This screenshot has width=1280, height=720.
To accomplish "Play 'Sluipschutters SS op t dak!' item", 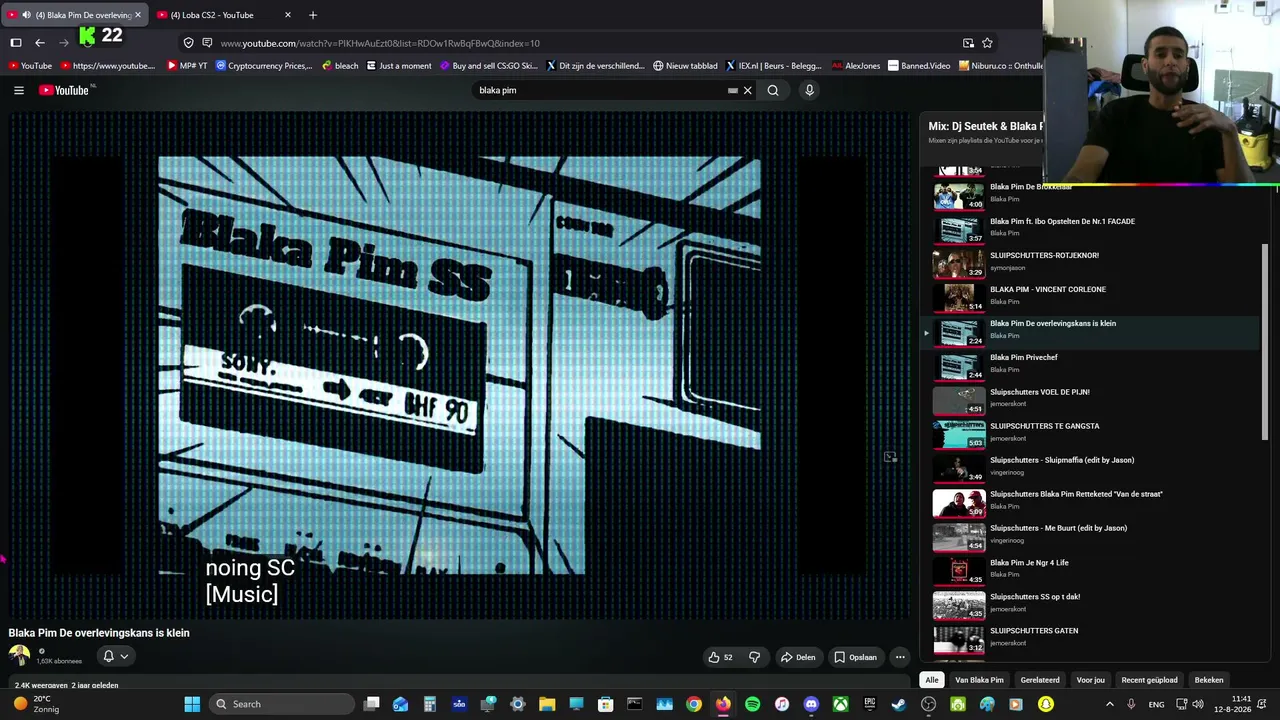I will [1090, 605].
